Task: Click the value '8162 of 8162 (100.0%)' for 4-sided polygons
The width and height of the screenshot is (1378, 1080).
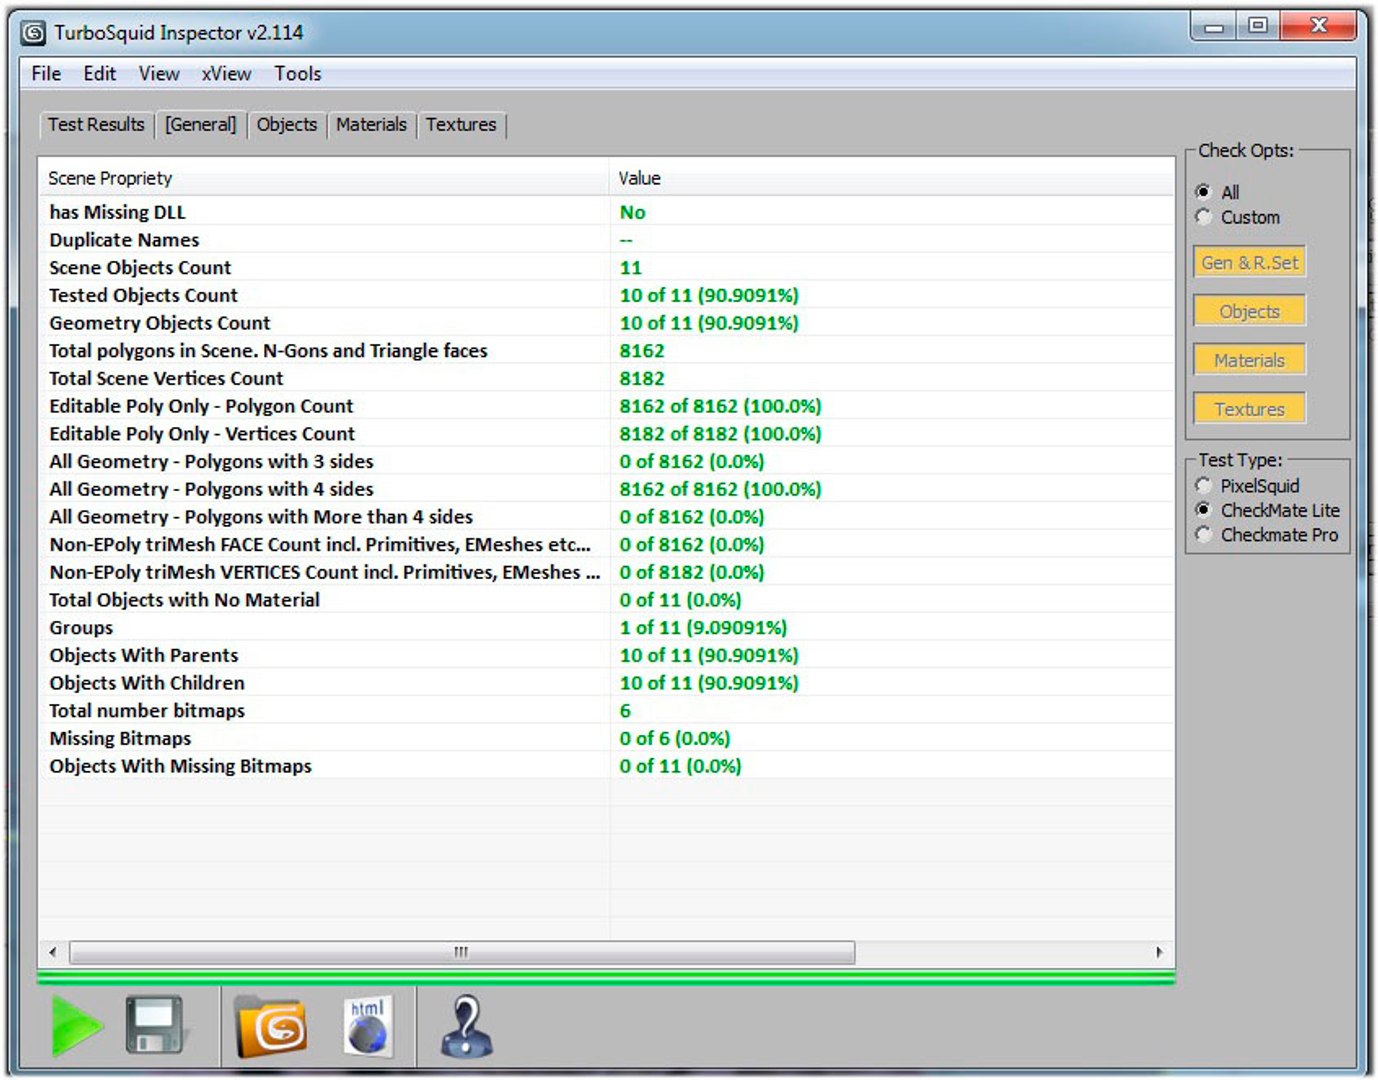Action: tap(720, 489)
